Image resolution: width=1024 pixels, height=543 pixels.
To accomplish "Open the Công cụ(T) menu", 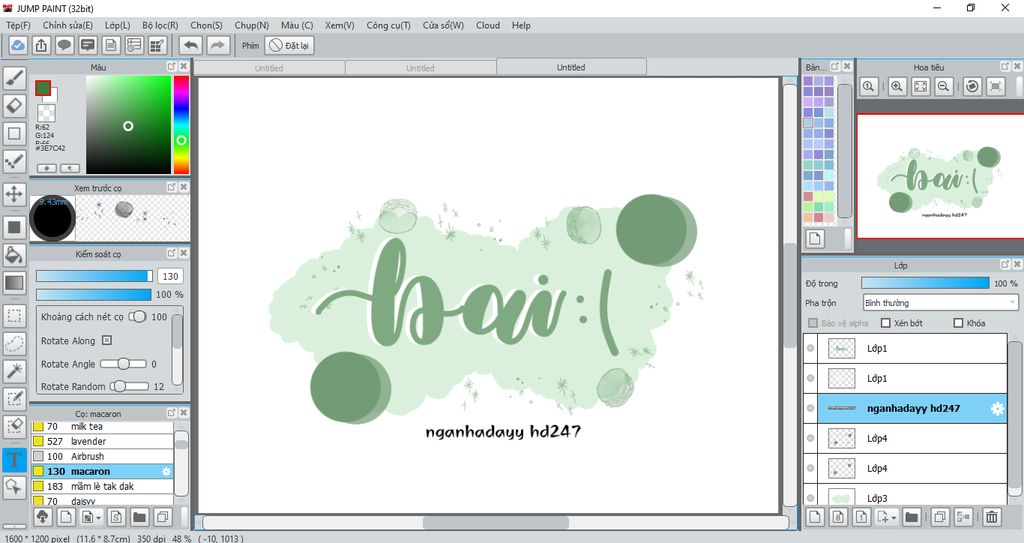I will (389, 25).
